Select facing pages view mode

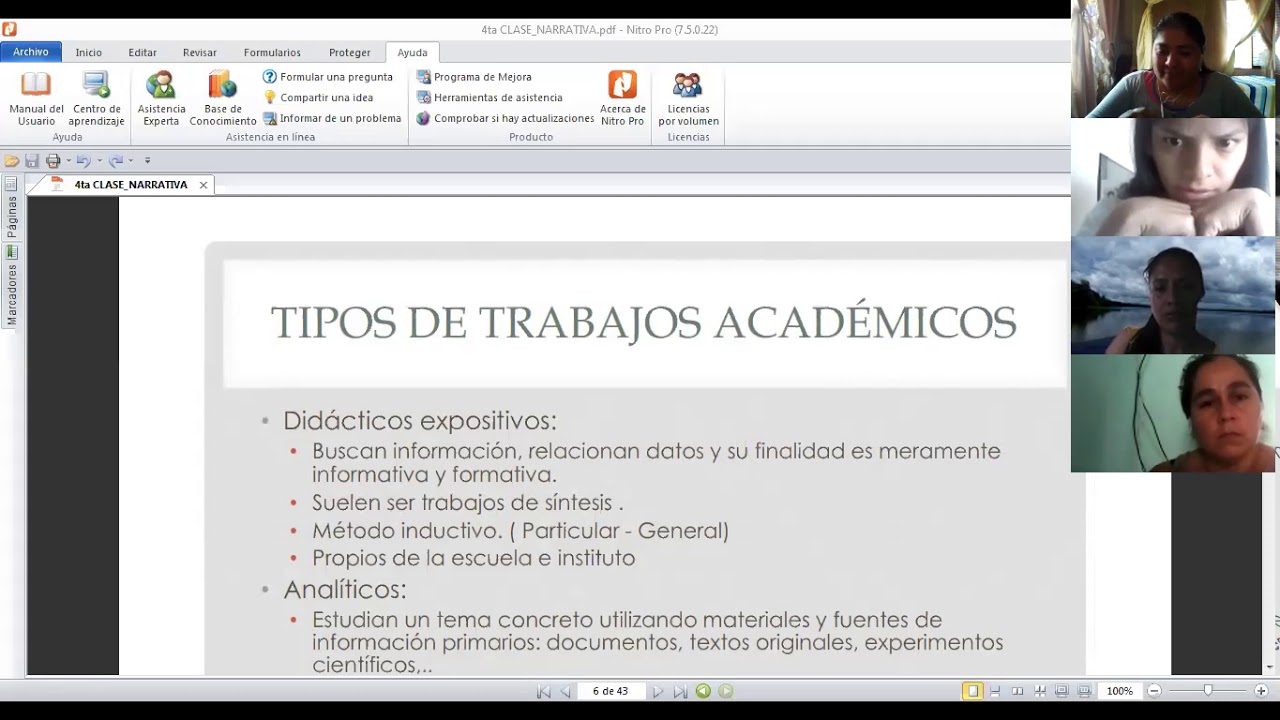click(x=1017, y=691)
